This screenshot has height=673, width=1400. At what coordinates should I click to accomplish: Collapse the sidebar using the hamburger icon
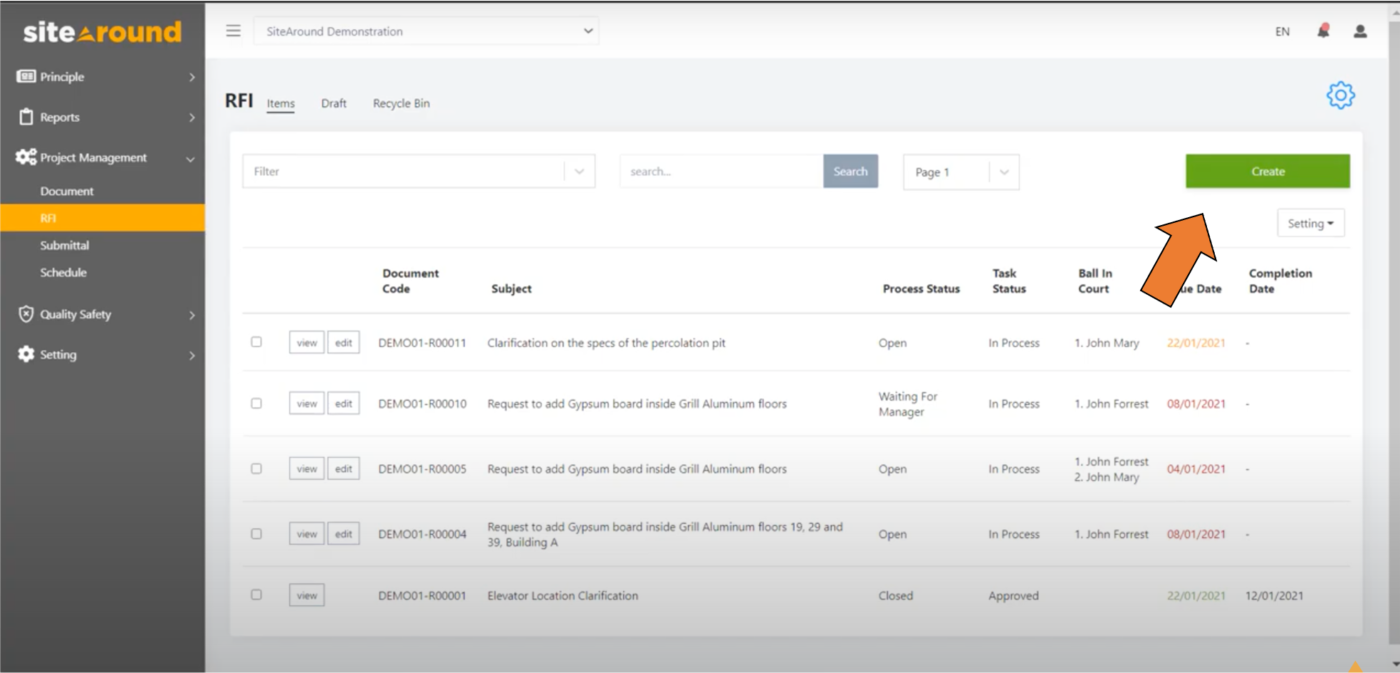[x=233, y=30]
